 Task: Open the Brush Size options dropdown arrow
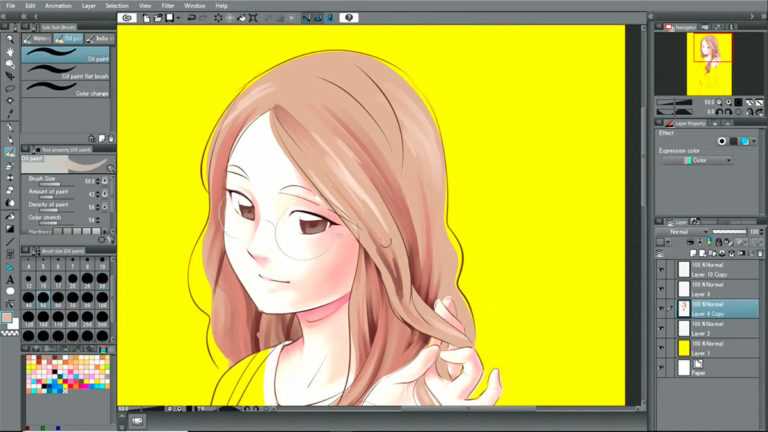103,181
